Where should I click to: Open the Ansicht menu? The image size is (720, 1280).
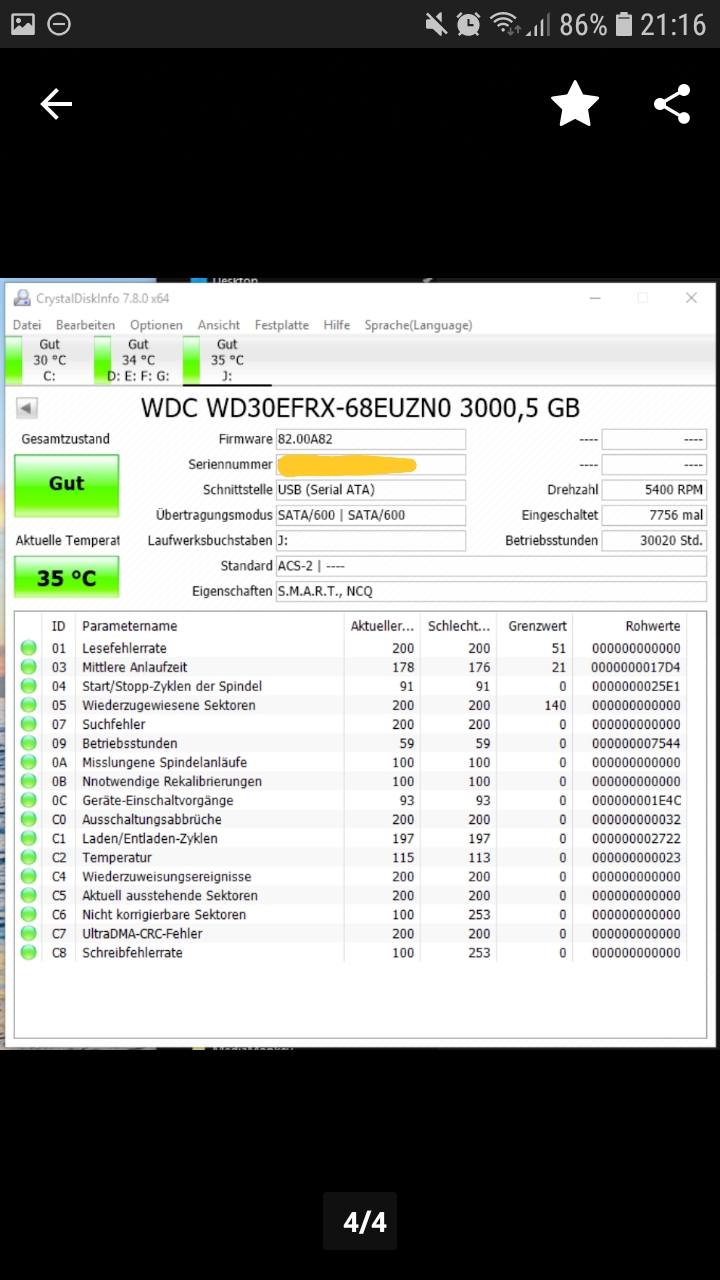coord(219,325)
